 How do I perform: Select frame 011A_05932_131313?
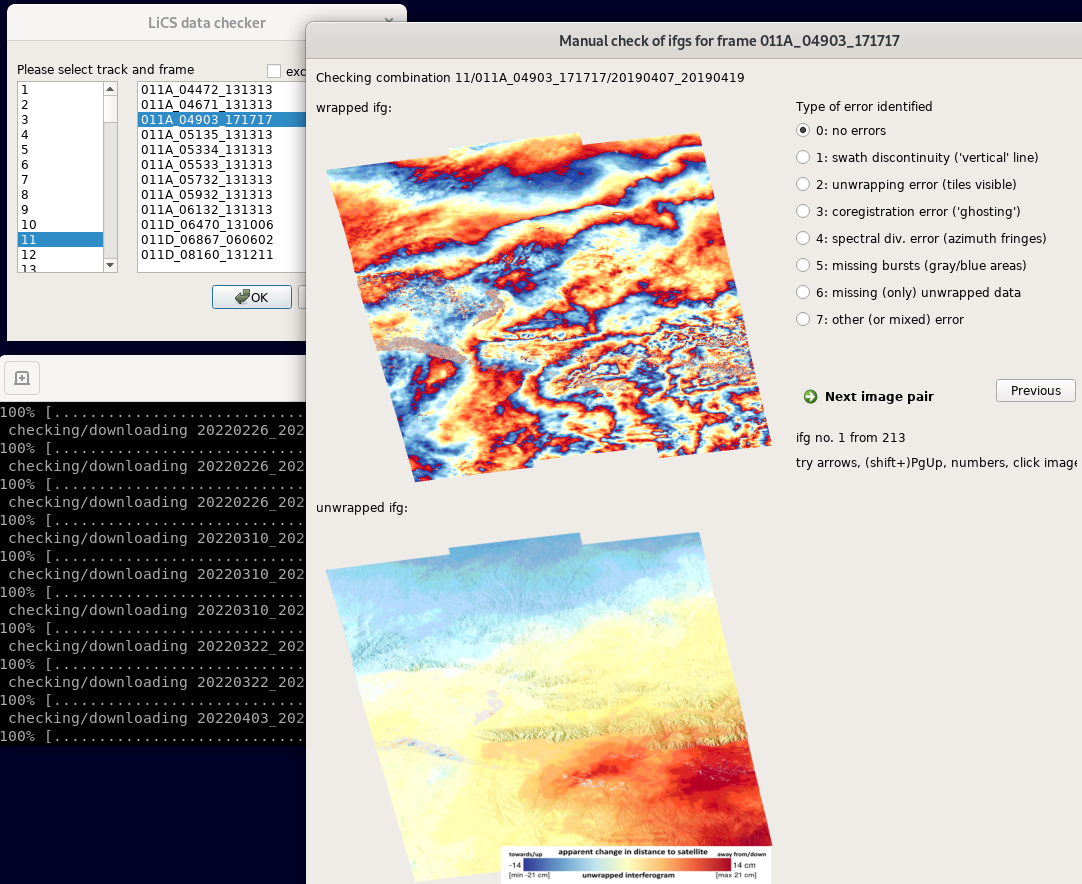(x=222, y=195)
